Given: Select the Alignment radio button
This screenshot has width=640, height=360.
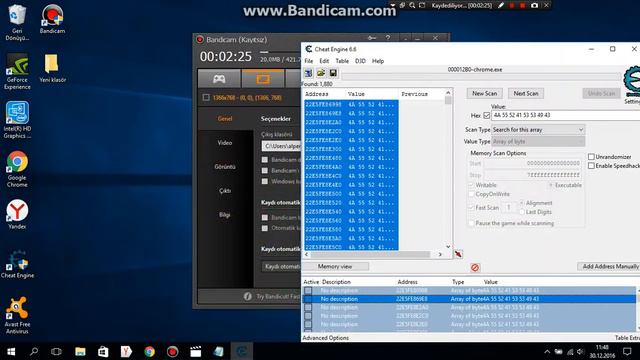Looking at the screenshot, I should click(x=522, y=203).
